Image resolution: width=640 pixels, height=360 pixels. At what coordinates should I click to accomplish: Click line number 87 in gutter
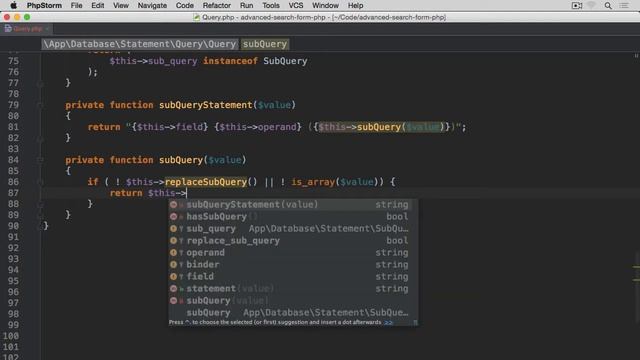pos(13,193)
